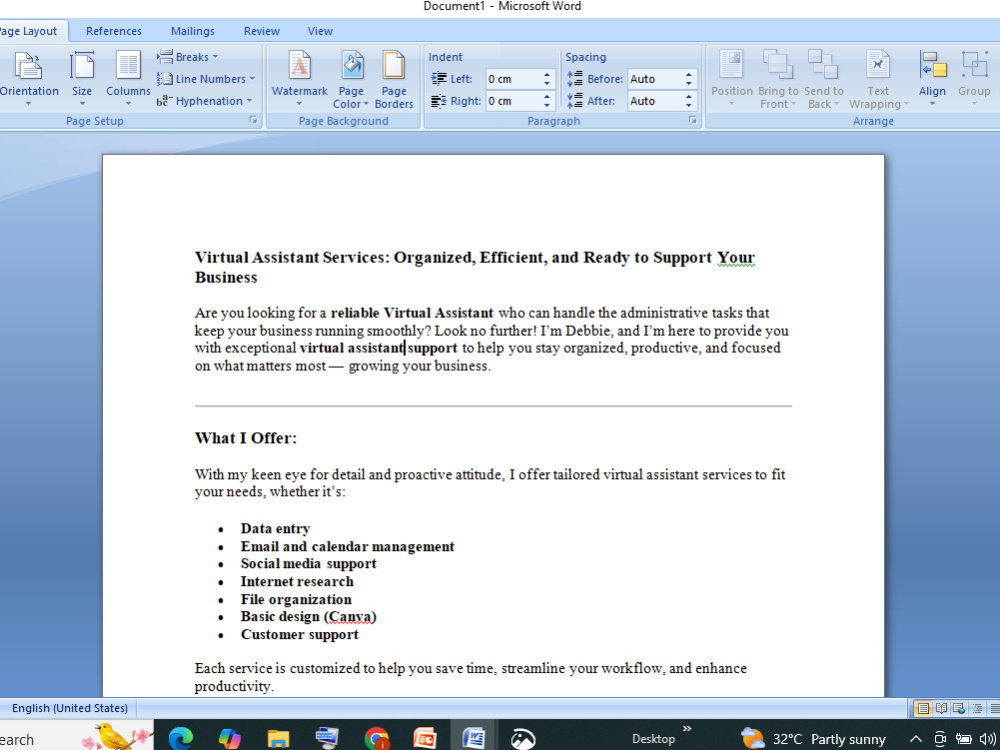The width and height of the screenshot is (1000, 750).
Task: Open the page Size options
Action: coord(82,79)
